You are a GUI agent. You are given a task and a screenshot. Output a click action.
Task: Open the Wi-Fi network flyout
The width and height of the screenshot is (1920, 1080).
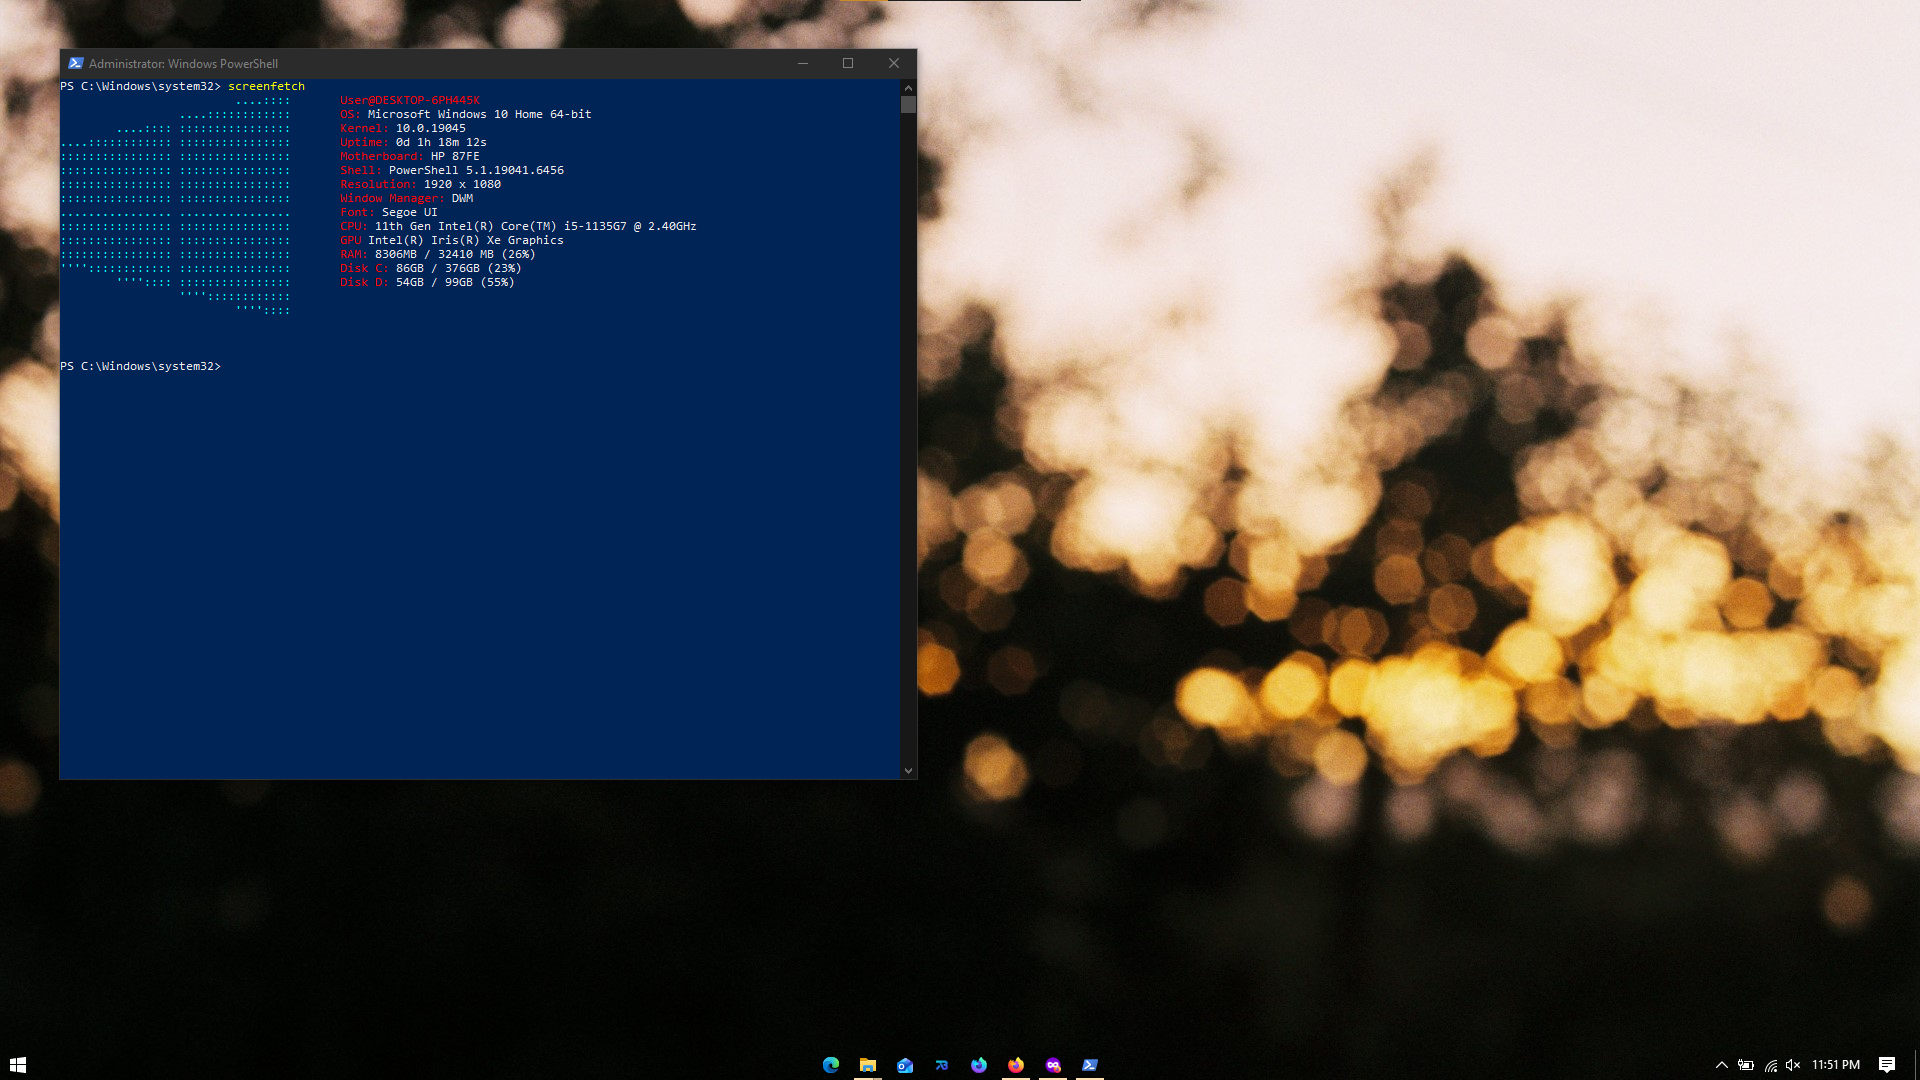[1770, 1065]
